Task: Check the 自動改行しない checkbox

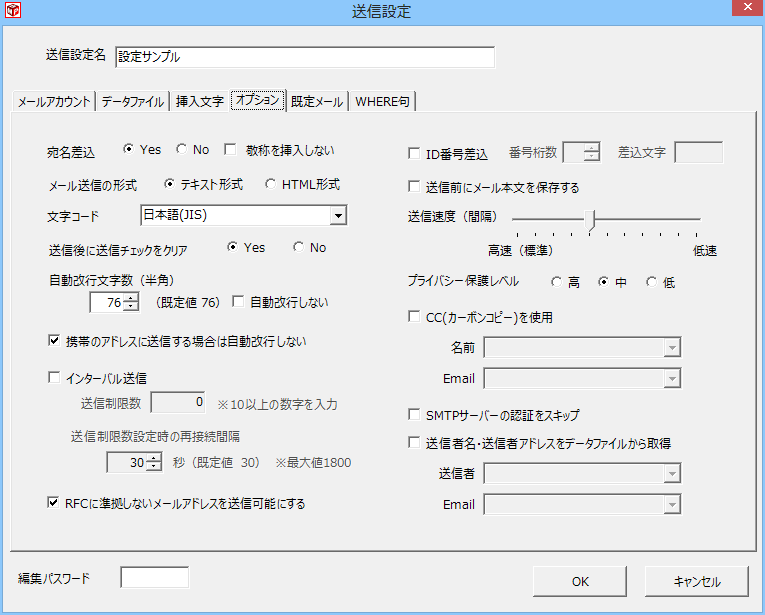Action: 239,301
